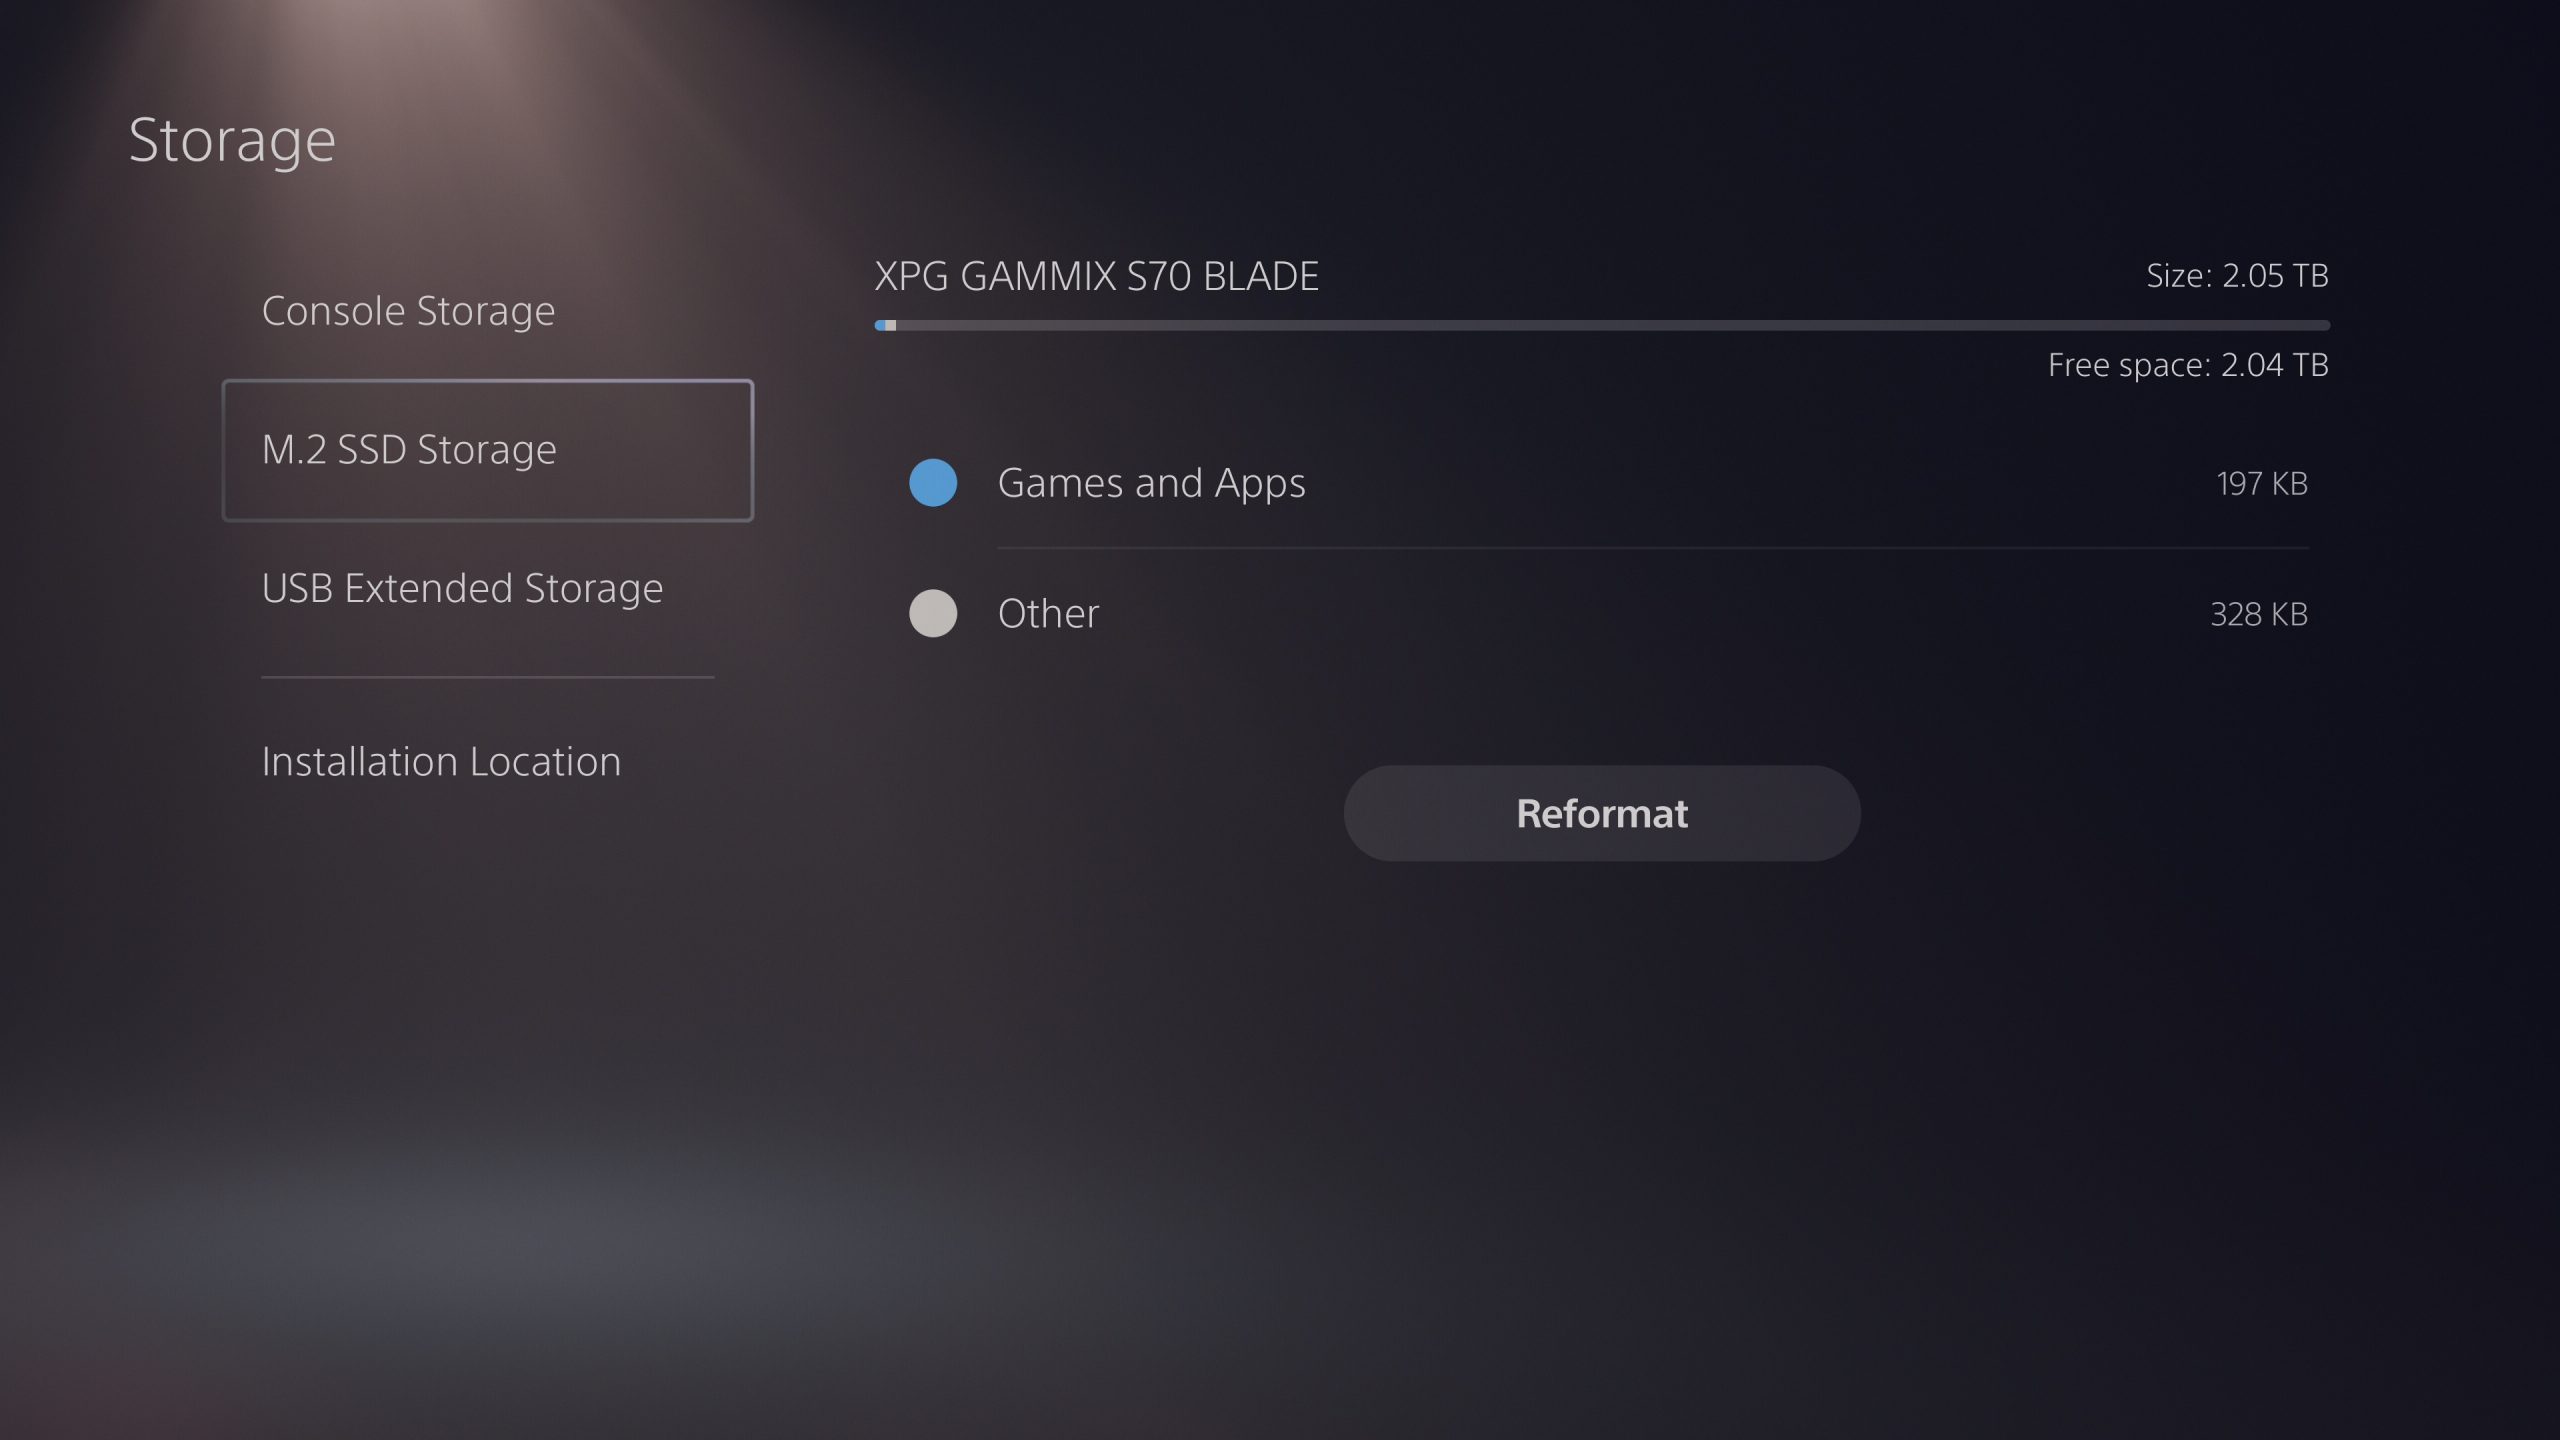This screenshot has width=2560, height=1440.
Task: Click the Storage page title
Action: pyautogui.click(x=232, y=140)
